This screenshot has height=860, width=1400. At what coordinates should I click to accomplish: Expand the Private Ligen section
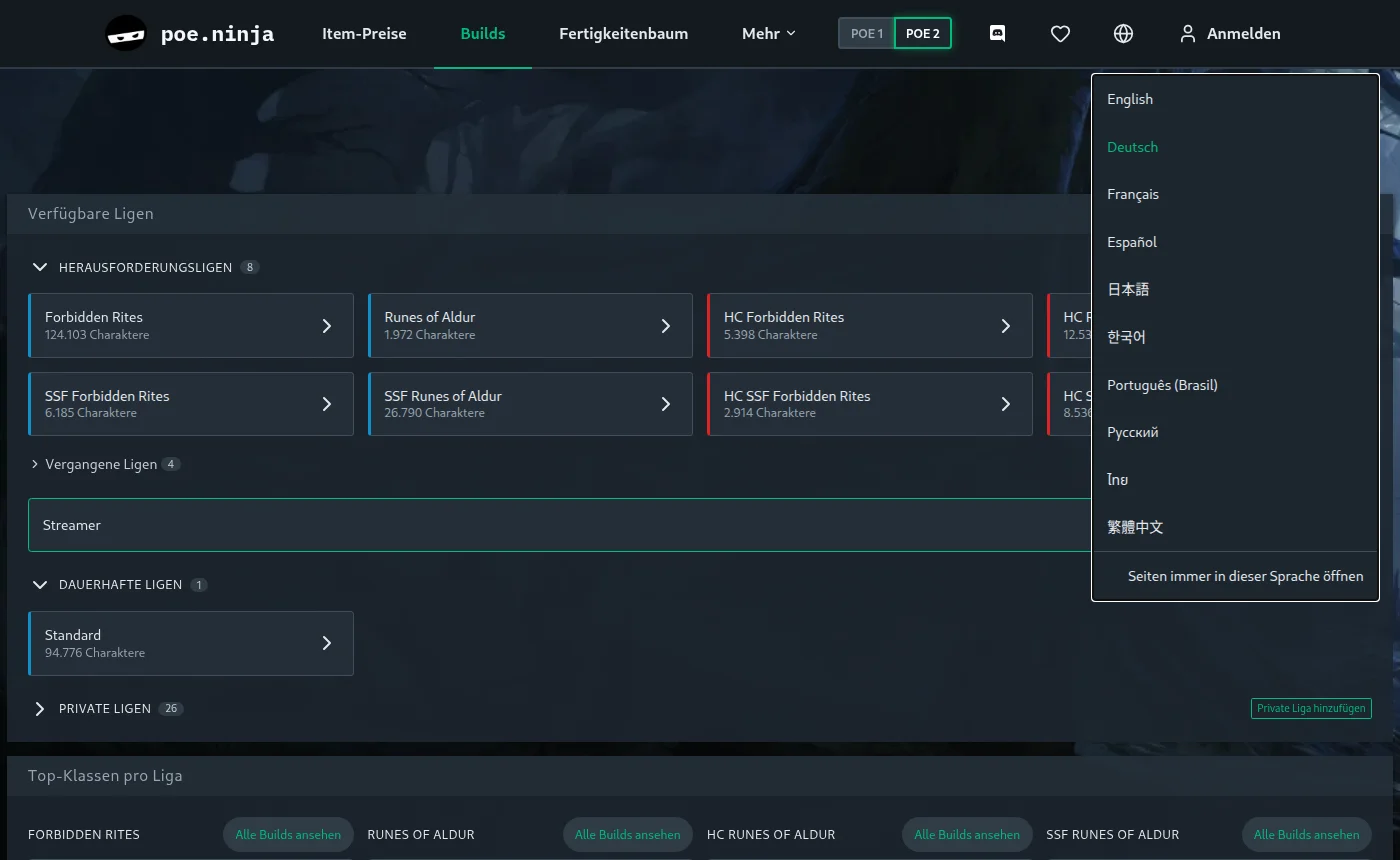tap(40, 708)
